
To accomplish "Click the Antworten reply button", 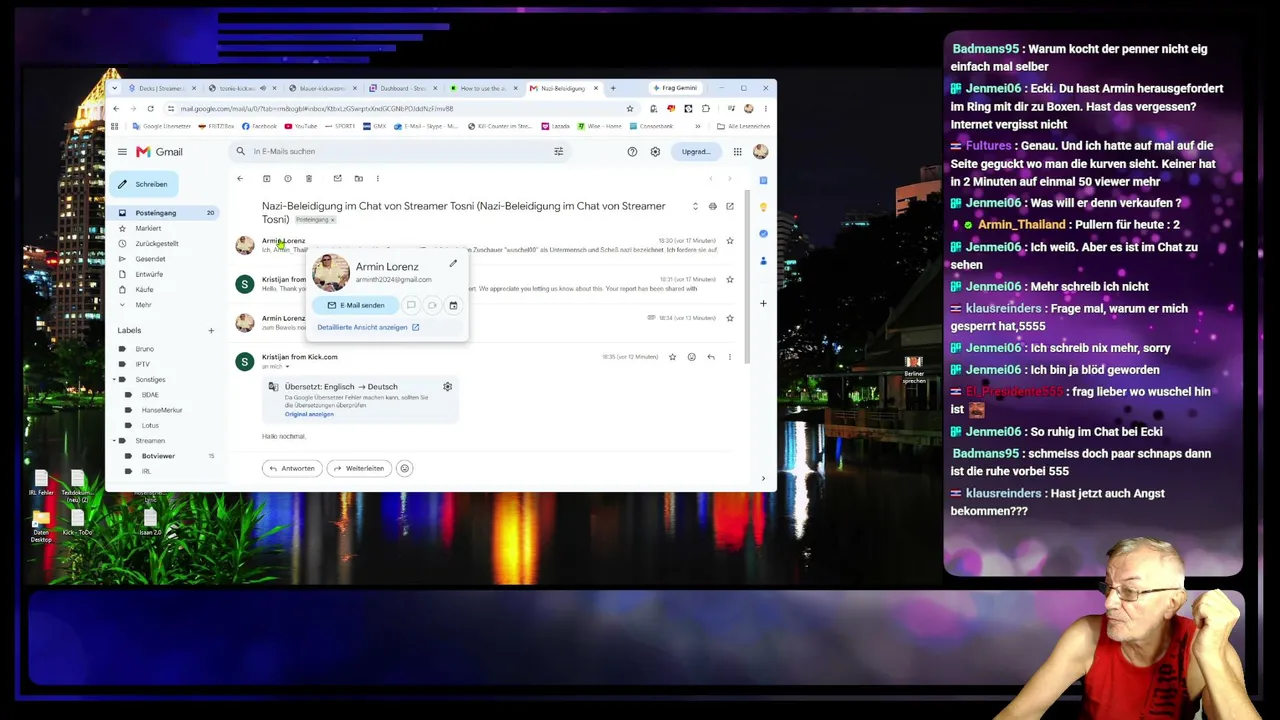I will 291,468.
